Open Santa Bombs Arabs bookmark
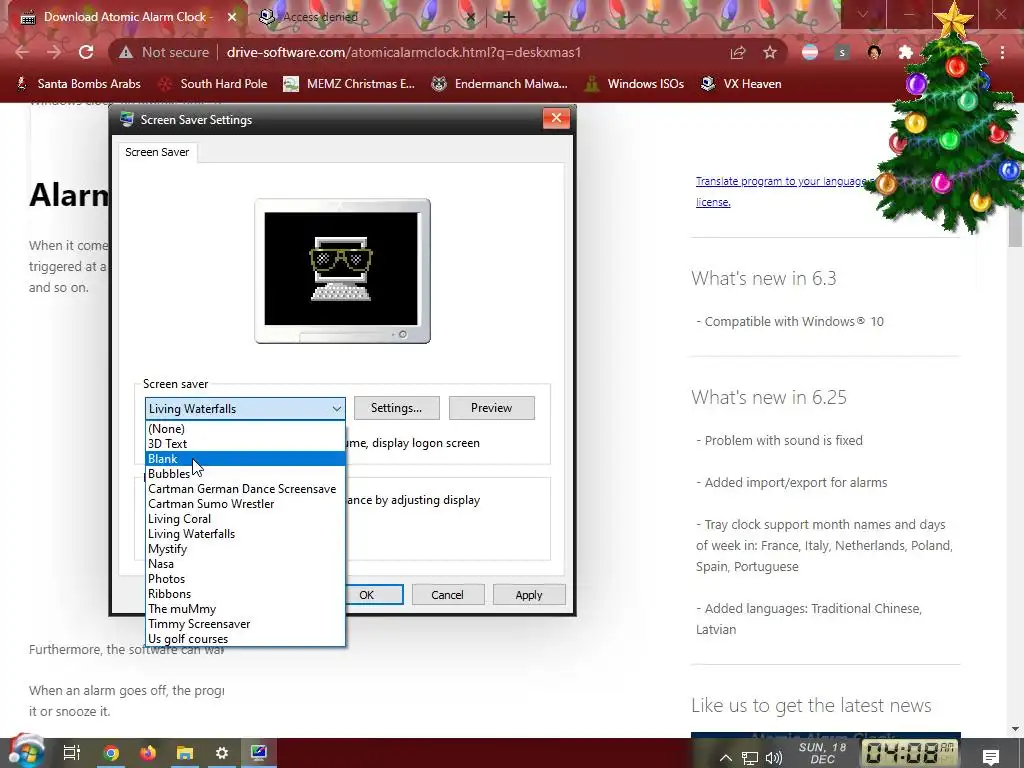 78,84
